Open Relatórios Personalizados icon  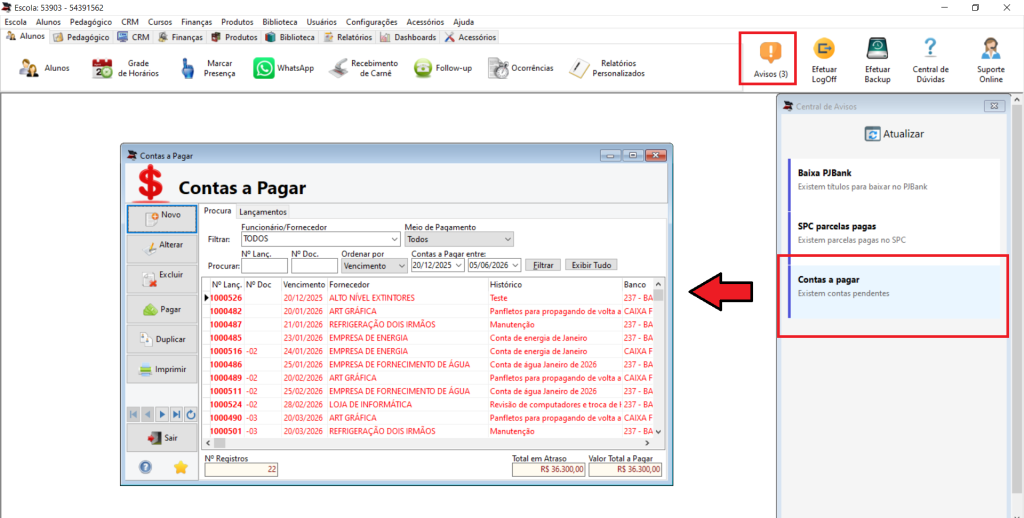[579, 68]
